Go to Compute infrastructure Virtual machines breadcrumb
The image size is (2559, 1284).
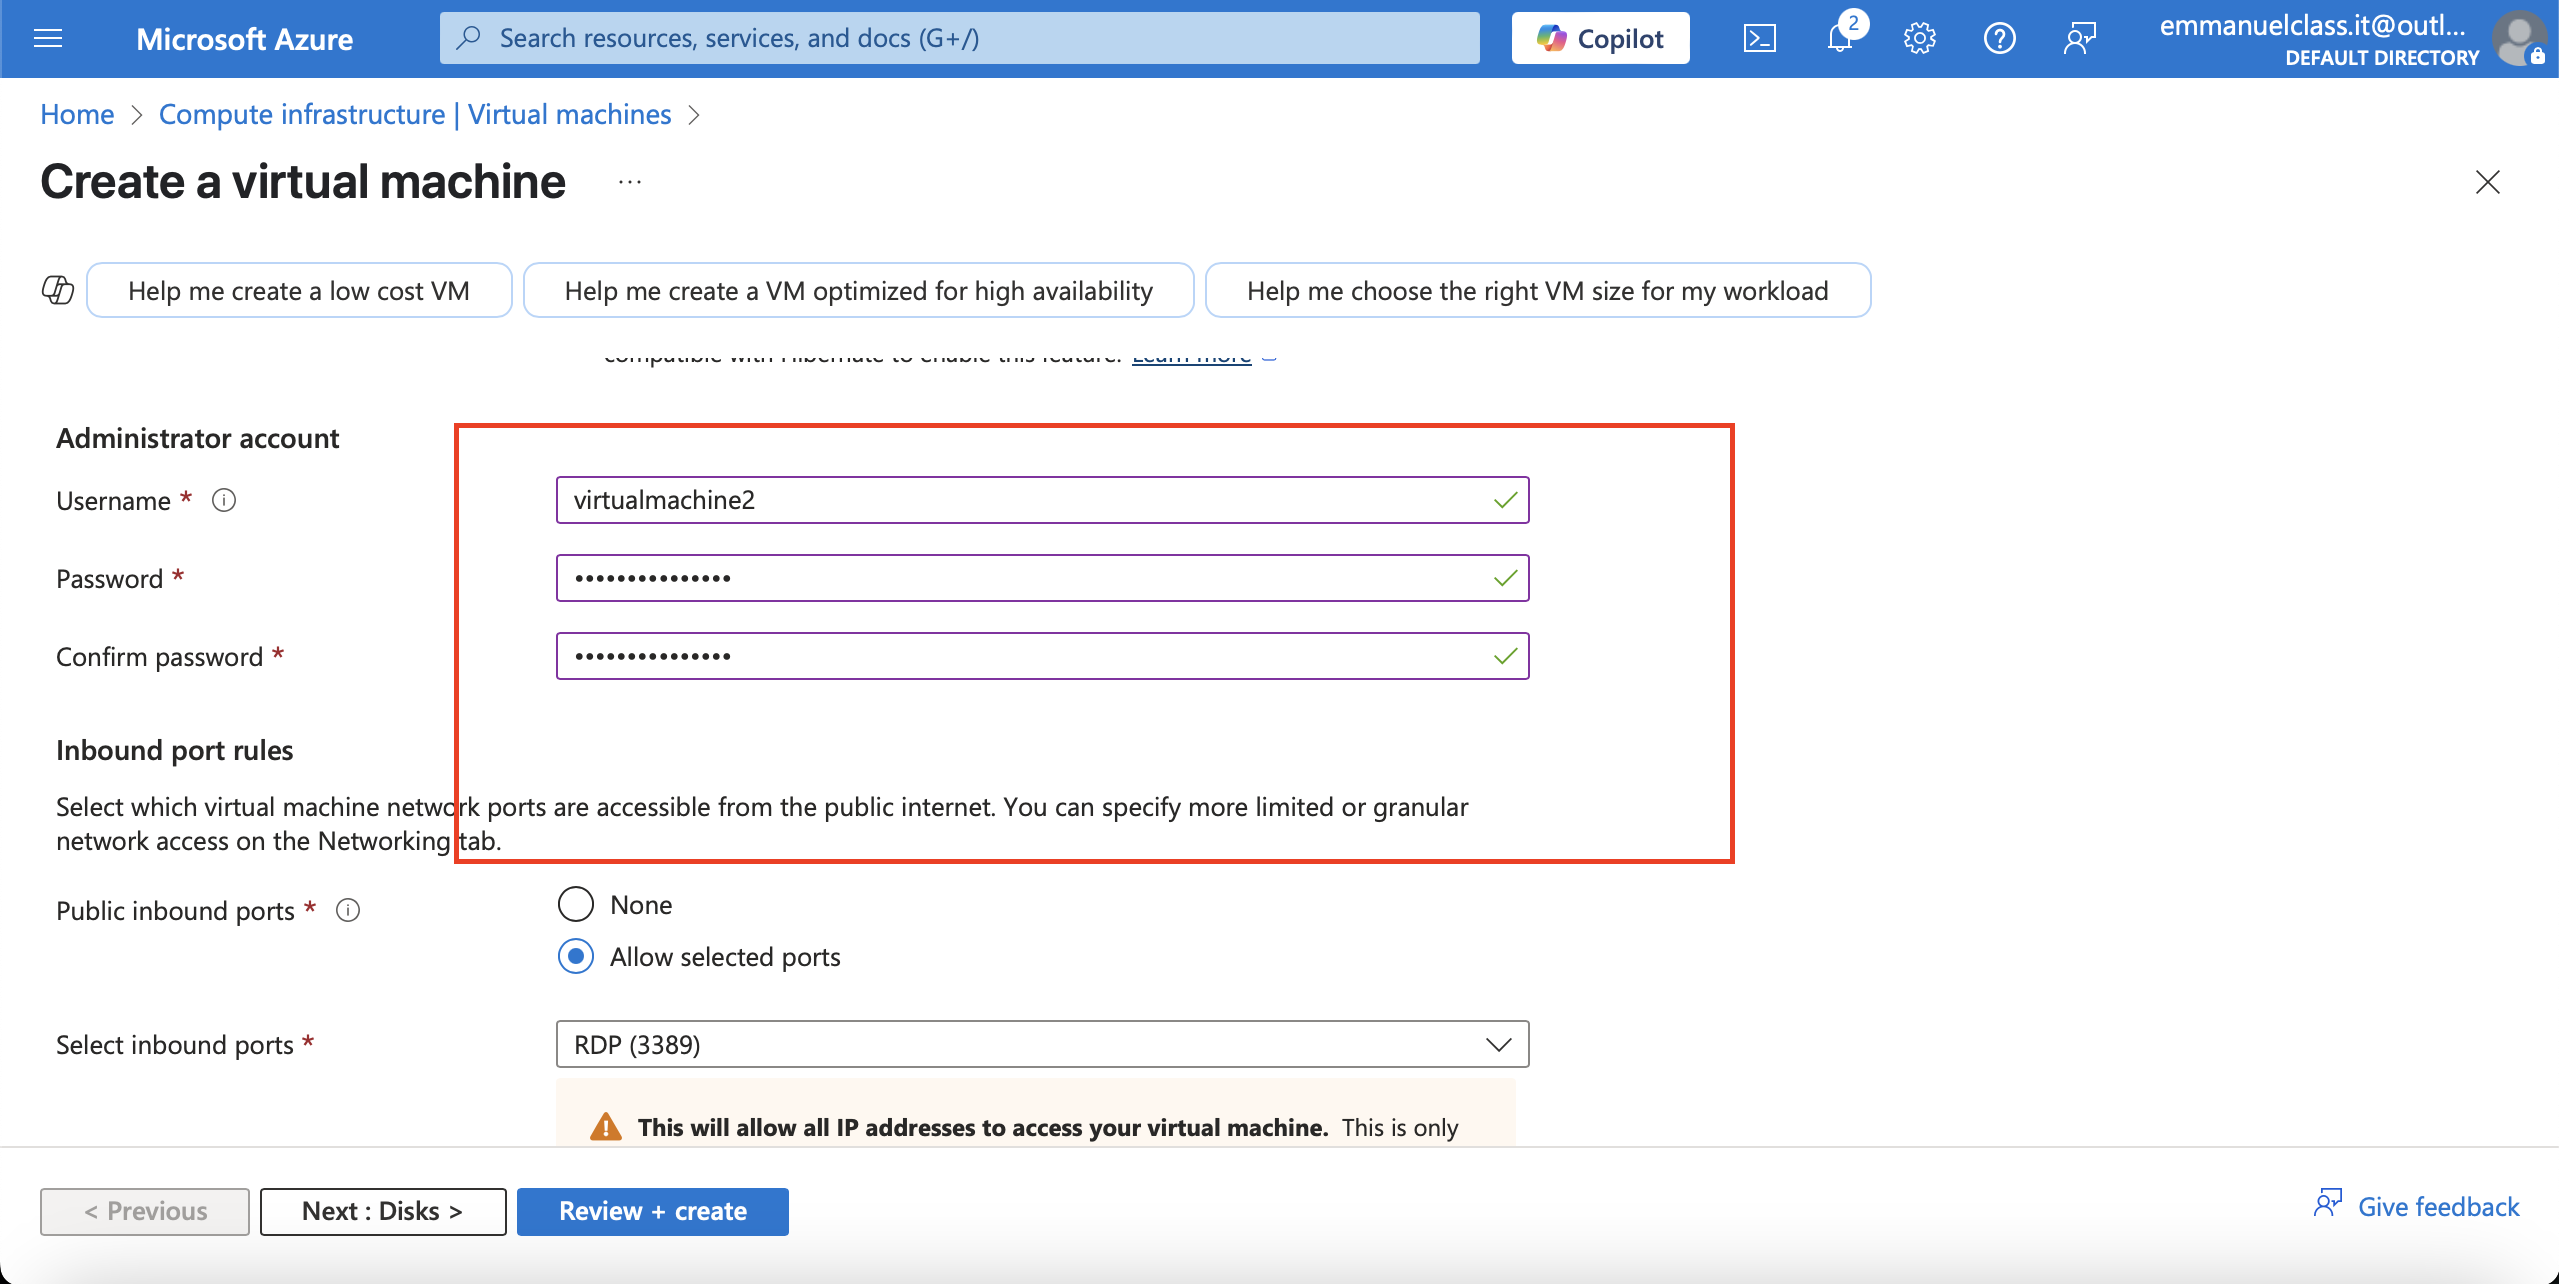coord(415,114)
